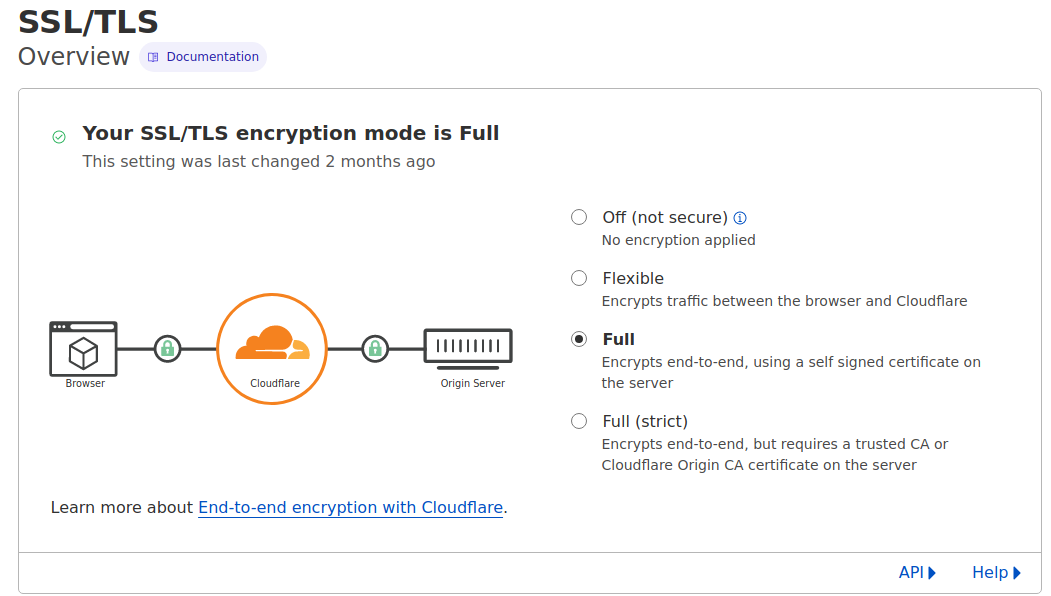This screenshot has width=1051, height=596.
Task: Click the Full (strict) option label
Action: tap(645, 421)
